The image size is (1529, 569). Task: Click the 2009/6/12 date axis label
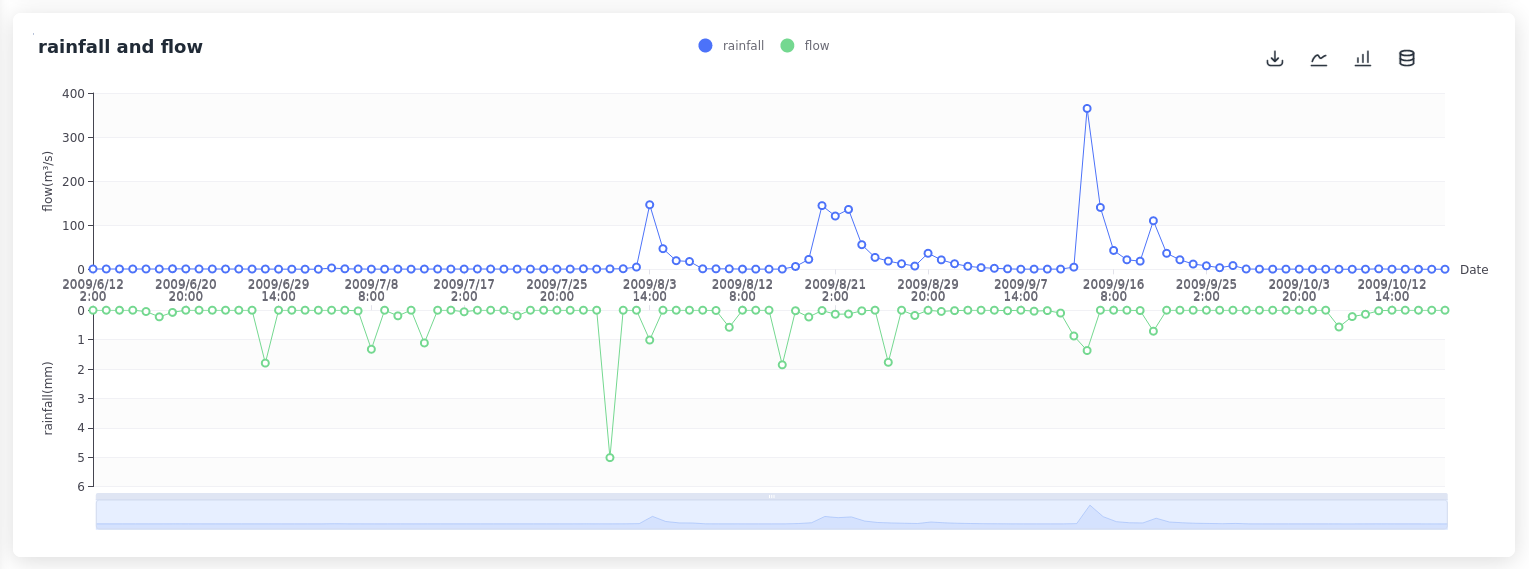click(93, 290)
